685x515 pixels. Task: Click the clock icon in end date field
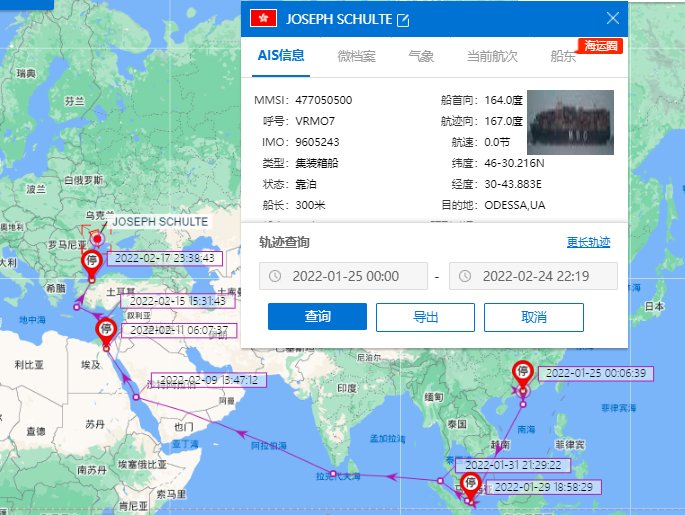coord(466,276)
